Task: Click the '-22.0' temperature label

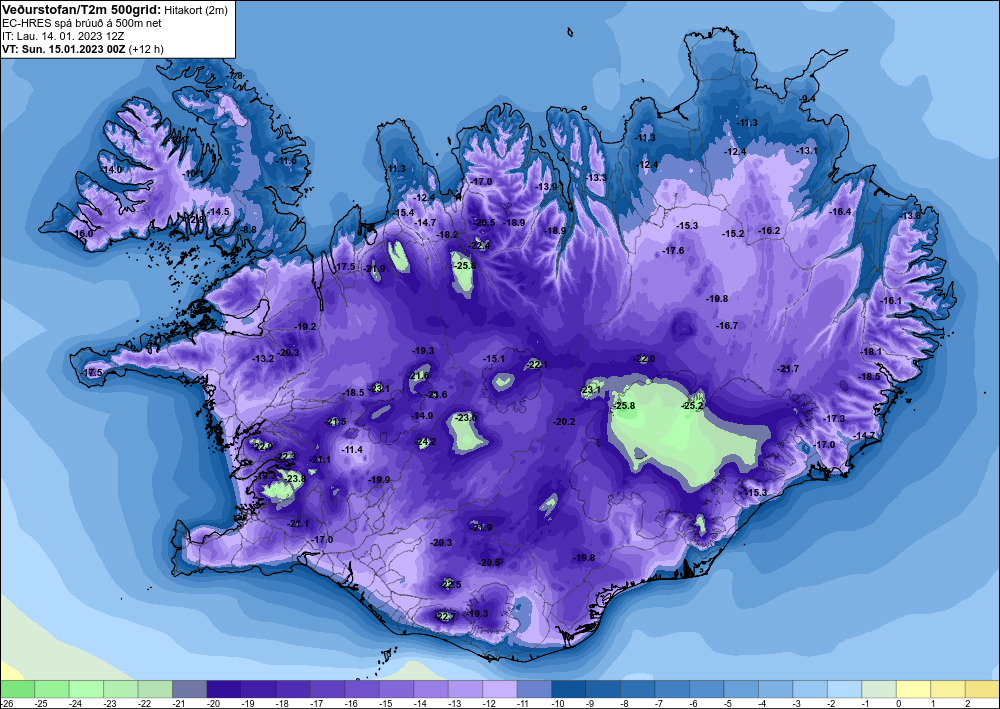Action: pos(644,359)
